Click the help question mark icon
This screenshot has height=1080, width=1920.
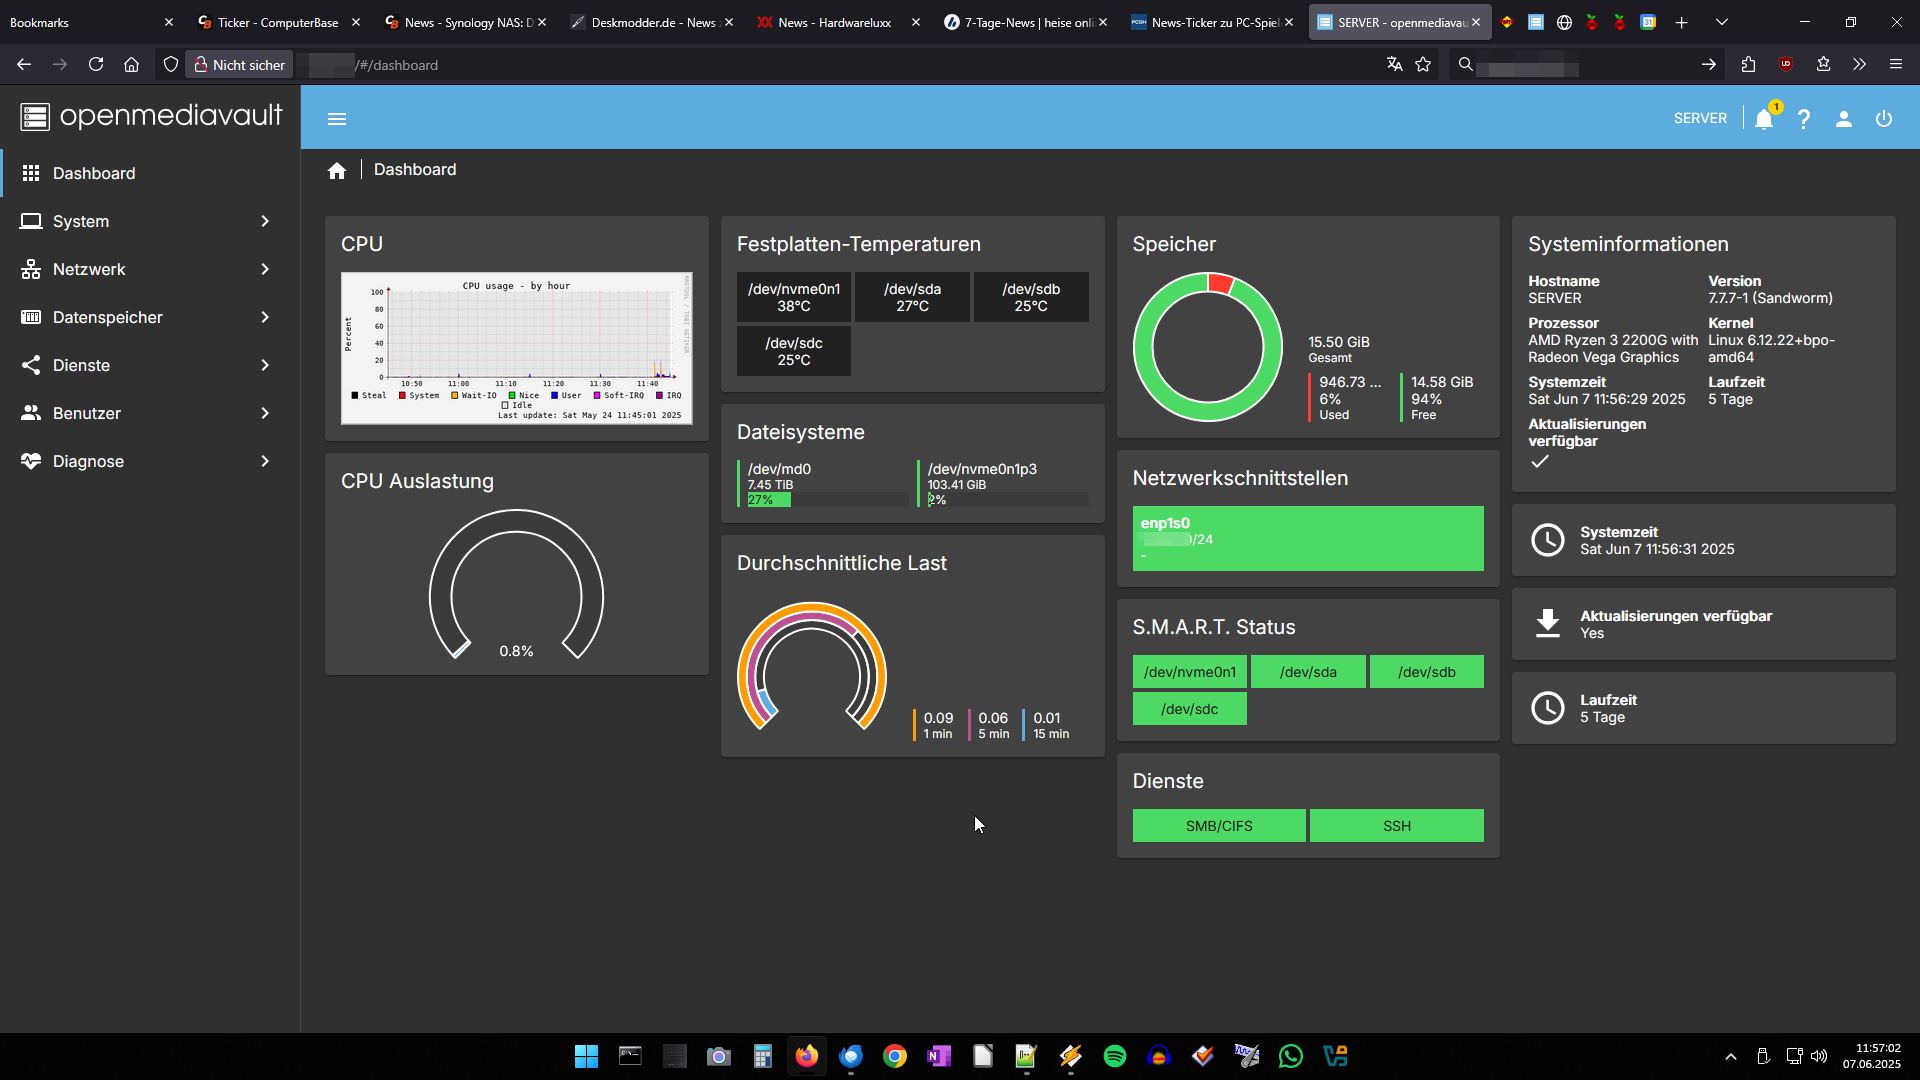click(1804, 119)
